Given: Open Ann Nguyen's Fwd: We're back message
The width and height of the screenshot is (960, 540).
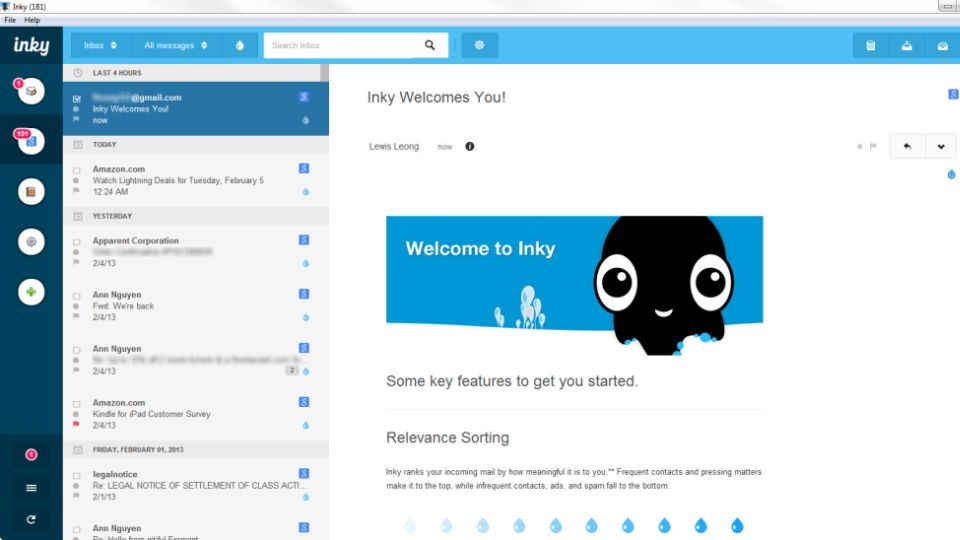Looking at the screenshot, I should click(196, 306).
